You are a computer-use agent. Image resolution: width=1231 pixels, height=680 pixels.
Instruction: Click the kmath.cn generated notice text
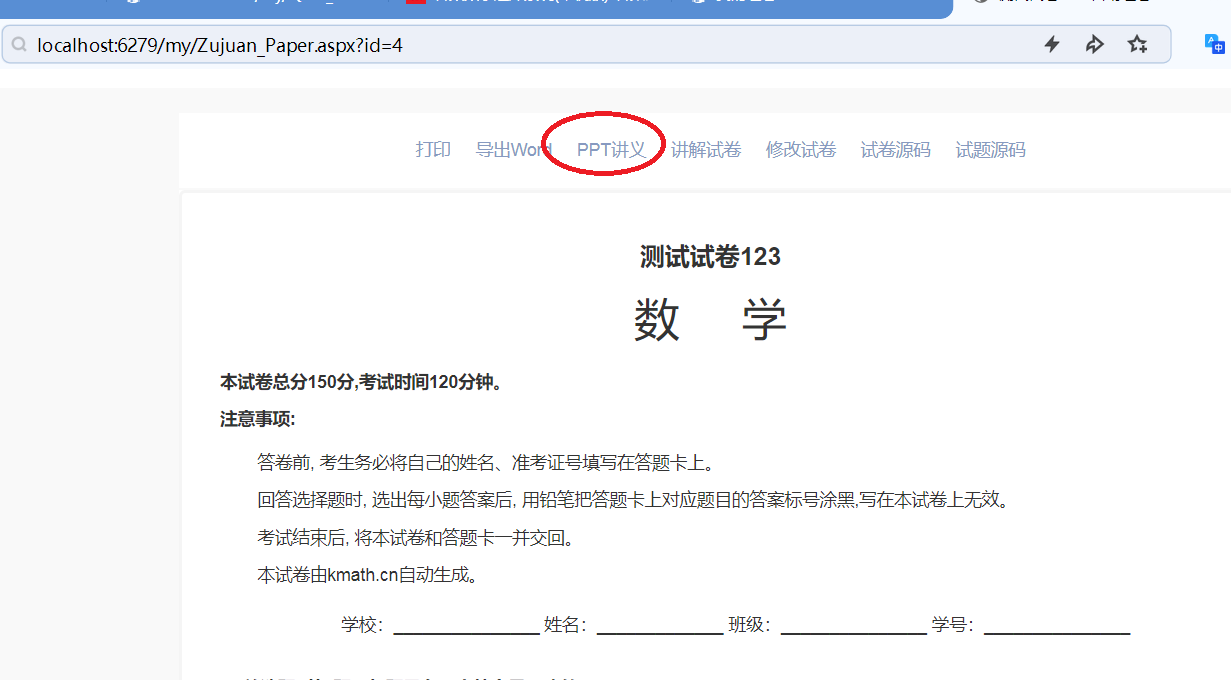coord(368,574)
